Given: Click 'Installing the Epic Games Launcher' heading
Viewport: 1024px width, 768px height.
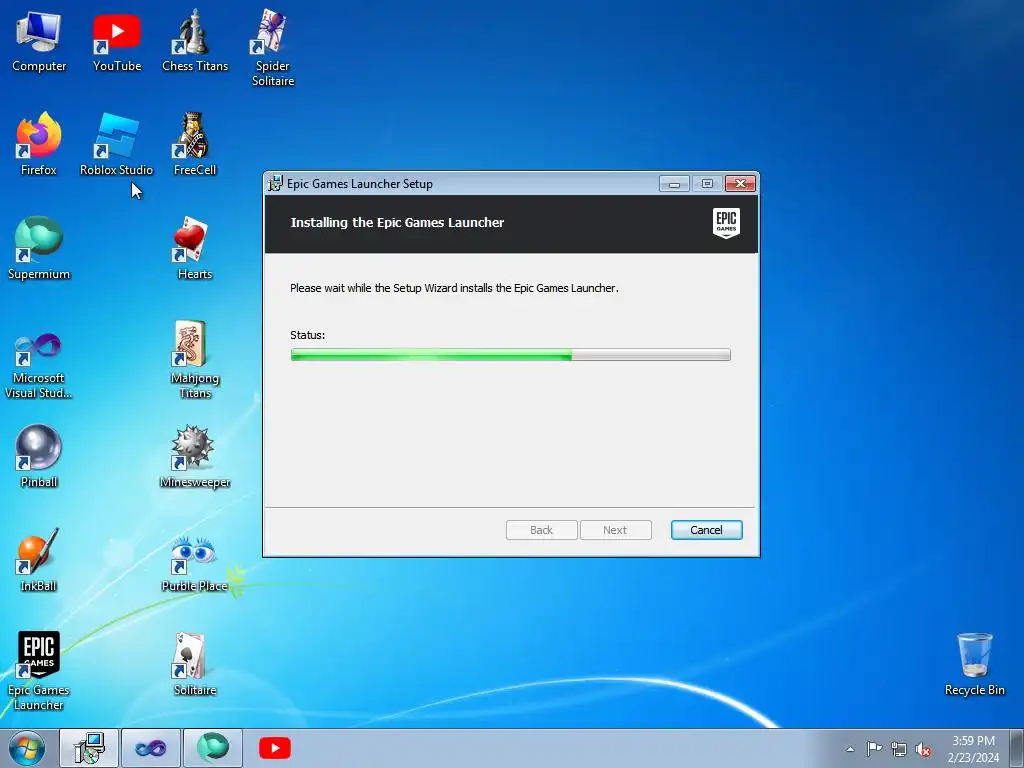Looking at the screenshot, I should pos(397,223).
